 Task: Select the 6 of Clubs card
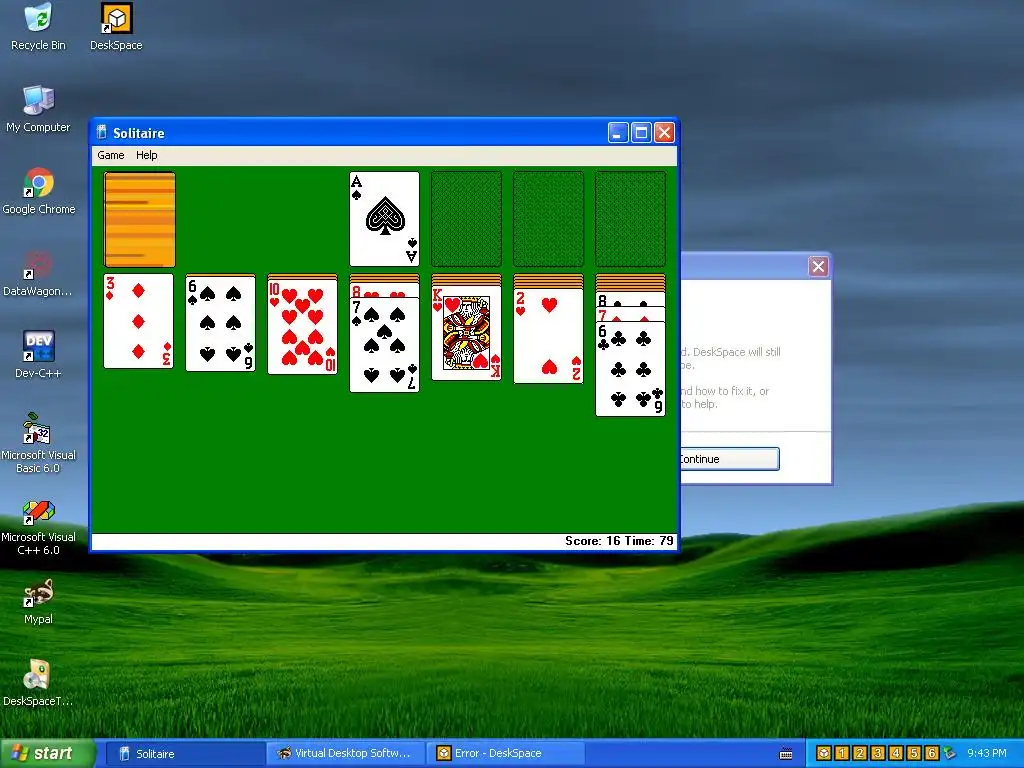630,369
